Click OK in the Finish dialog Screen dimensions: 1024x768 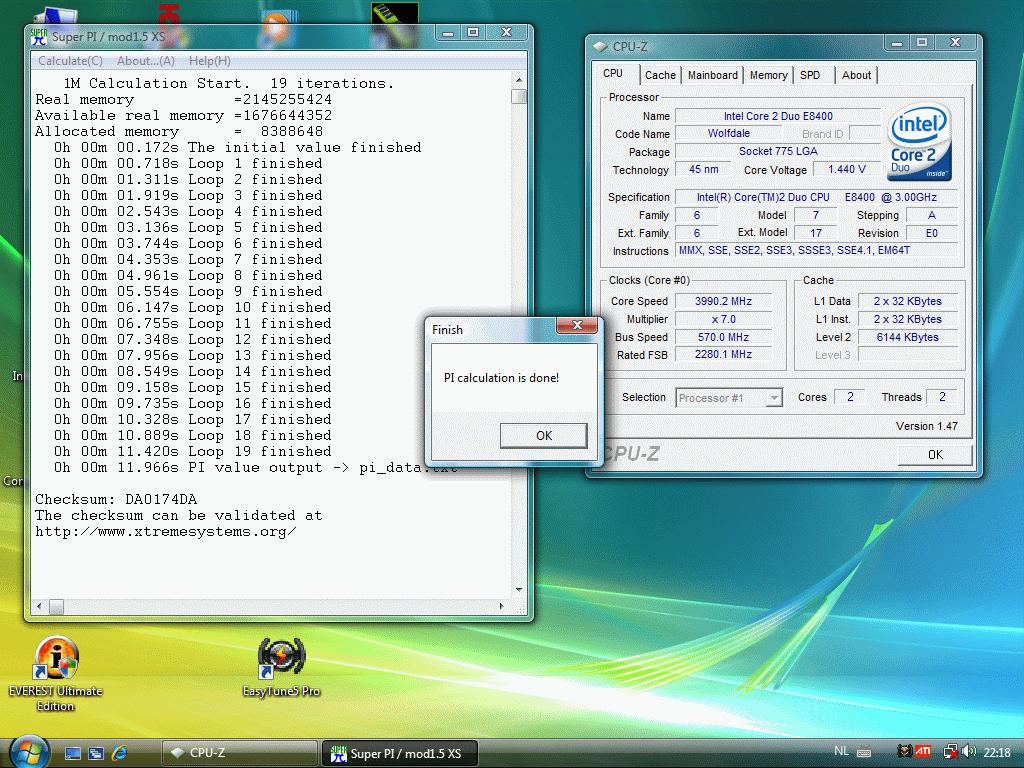543,436
